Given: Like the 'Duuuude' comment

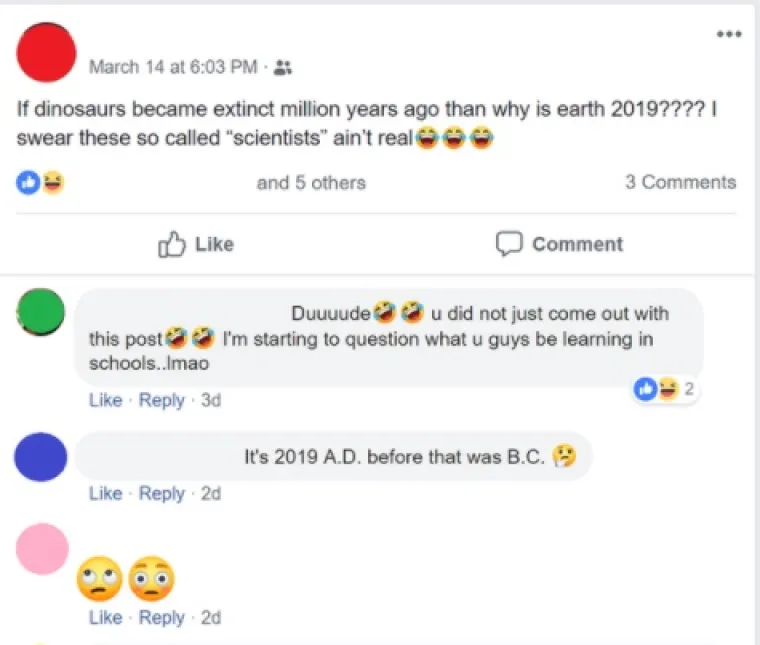Looking at the screenshot, I should coord(105,400).
